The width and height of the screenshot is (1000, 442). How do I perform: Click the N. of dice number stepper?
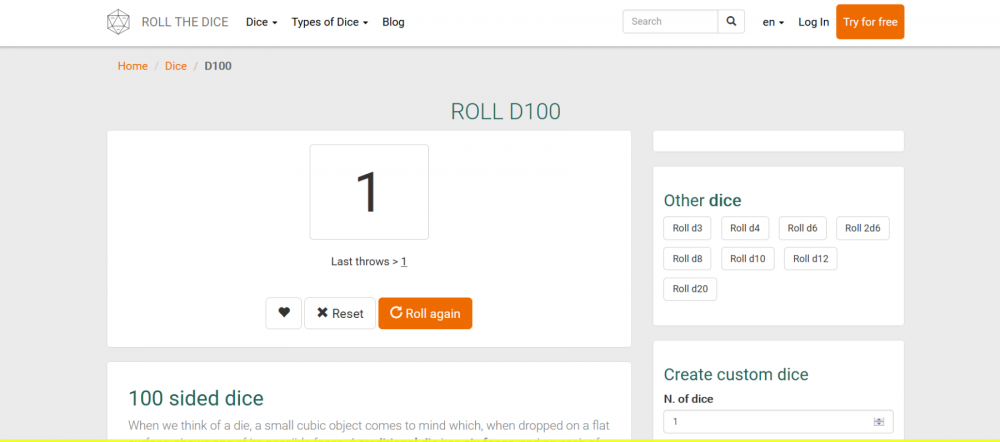(879, 422)
